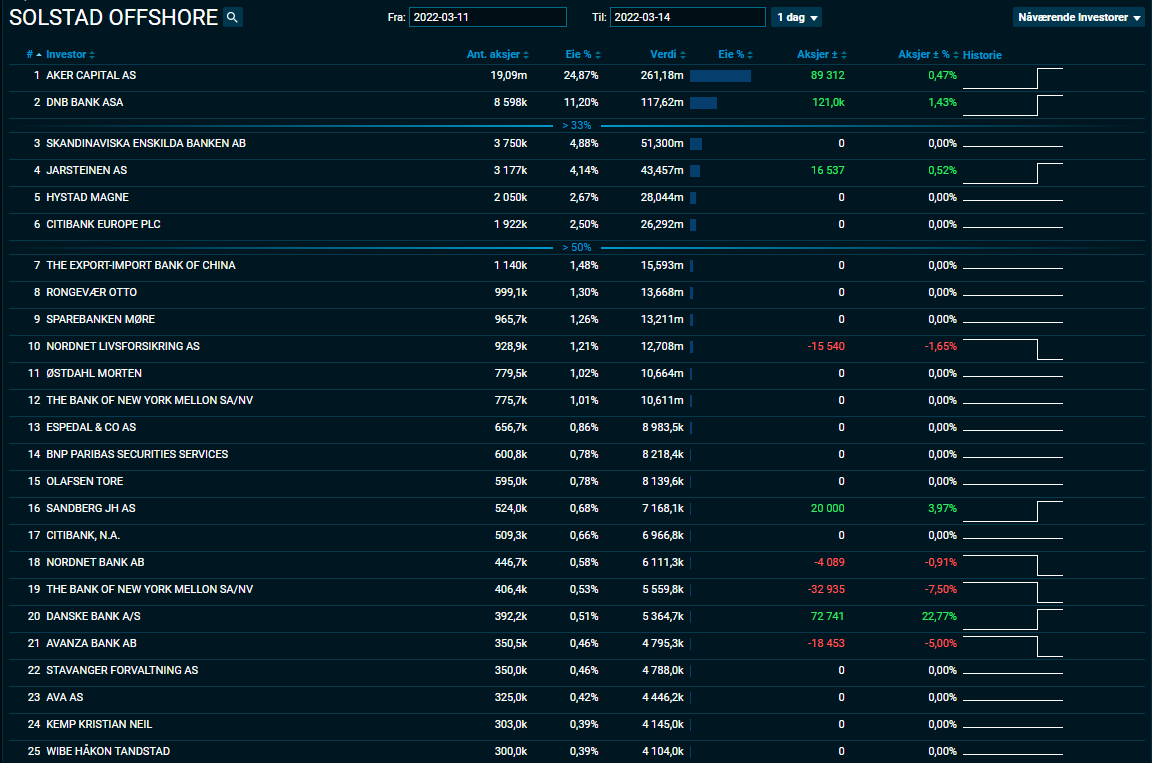
Task: Click history sparkline for NORDNET LIVSFORSIKRING AS
Action: click(1012, 349)
